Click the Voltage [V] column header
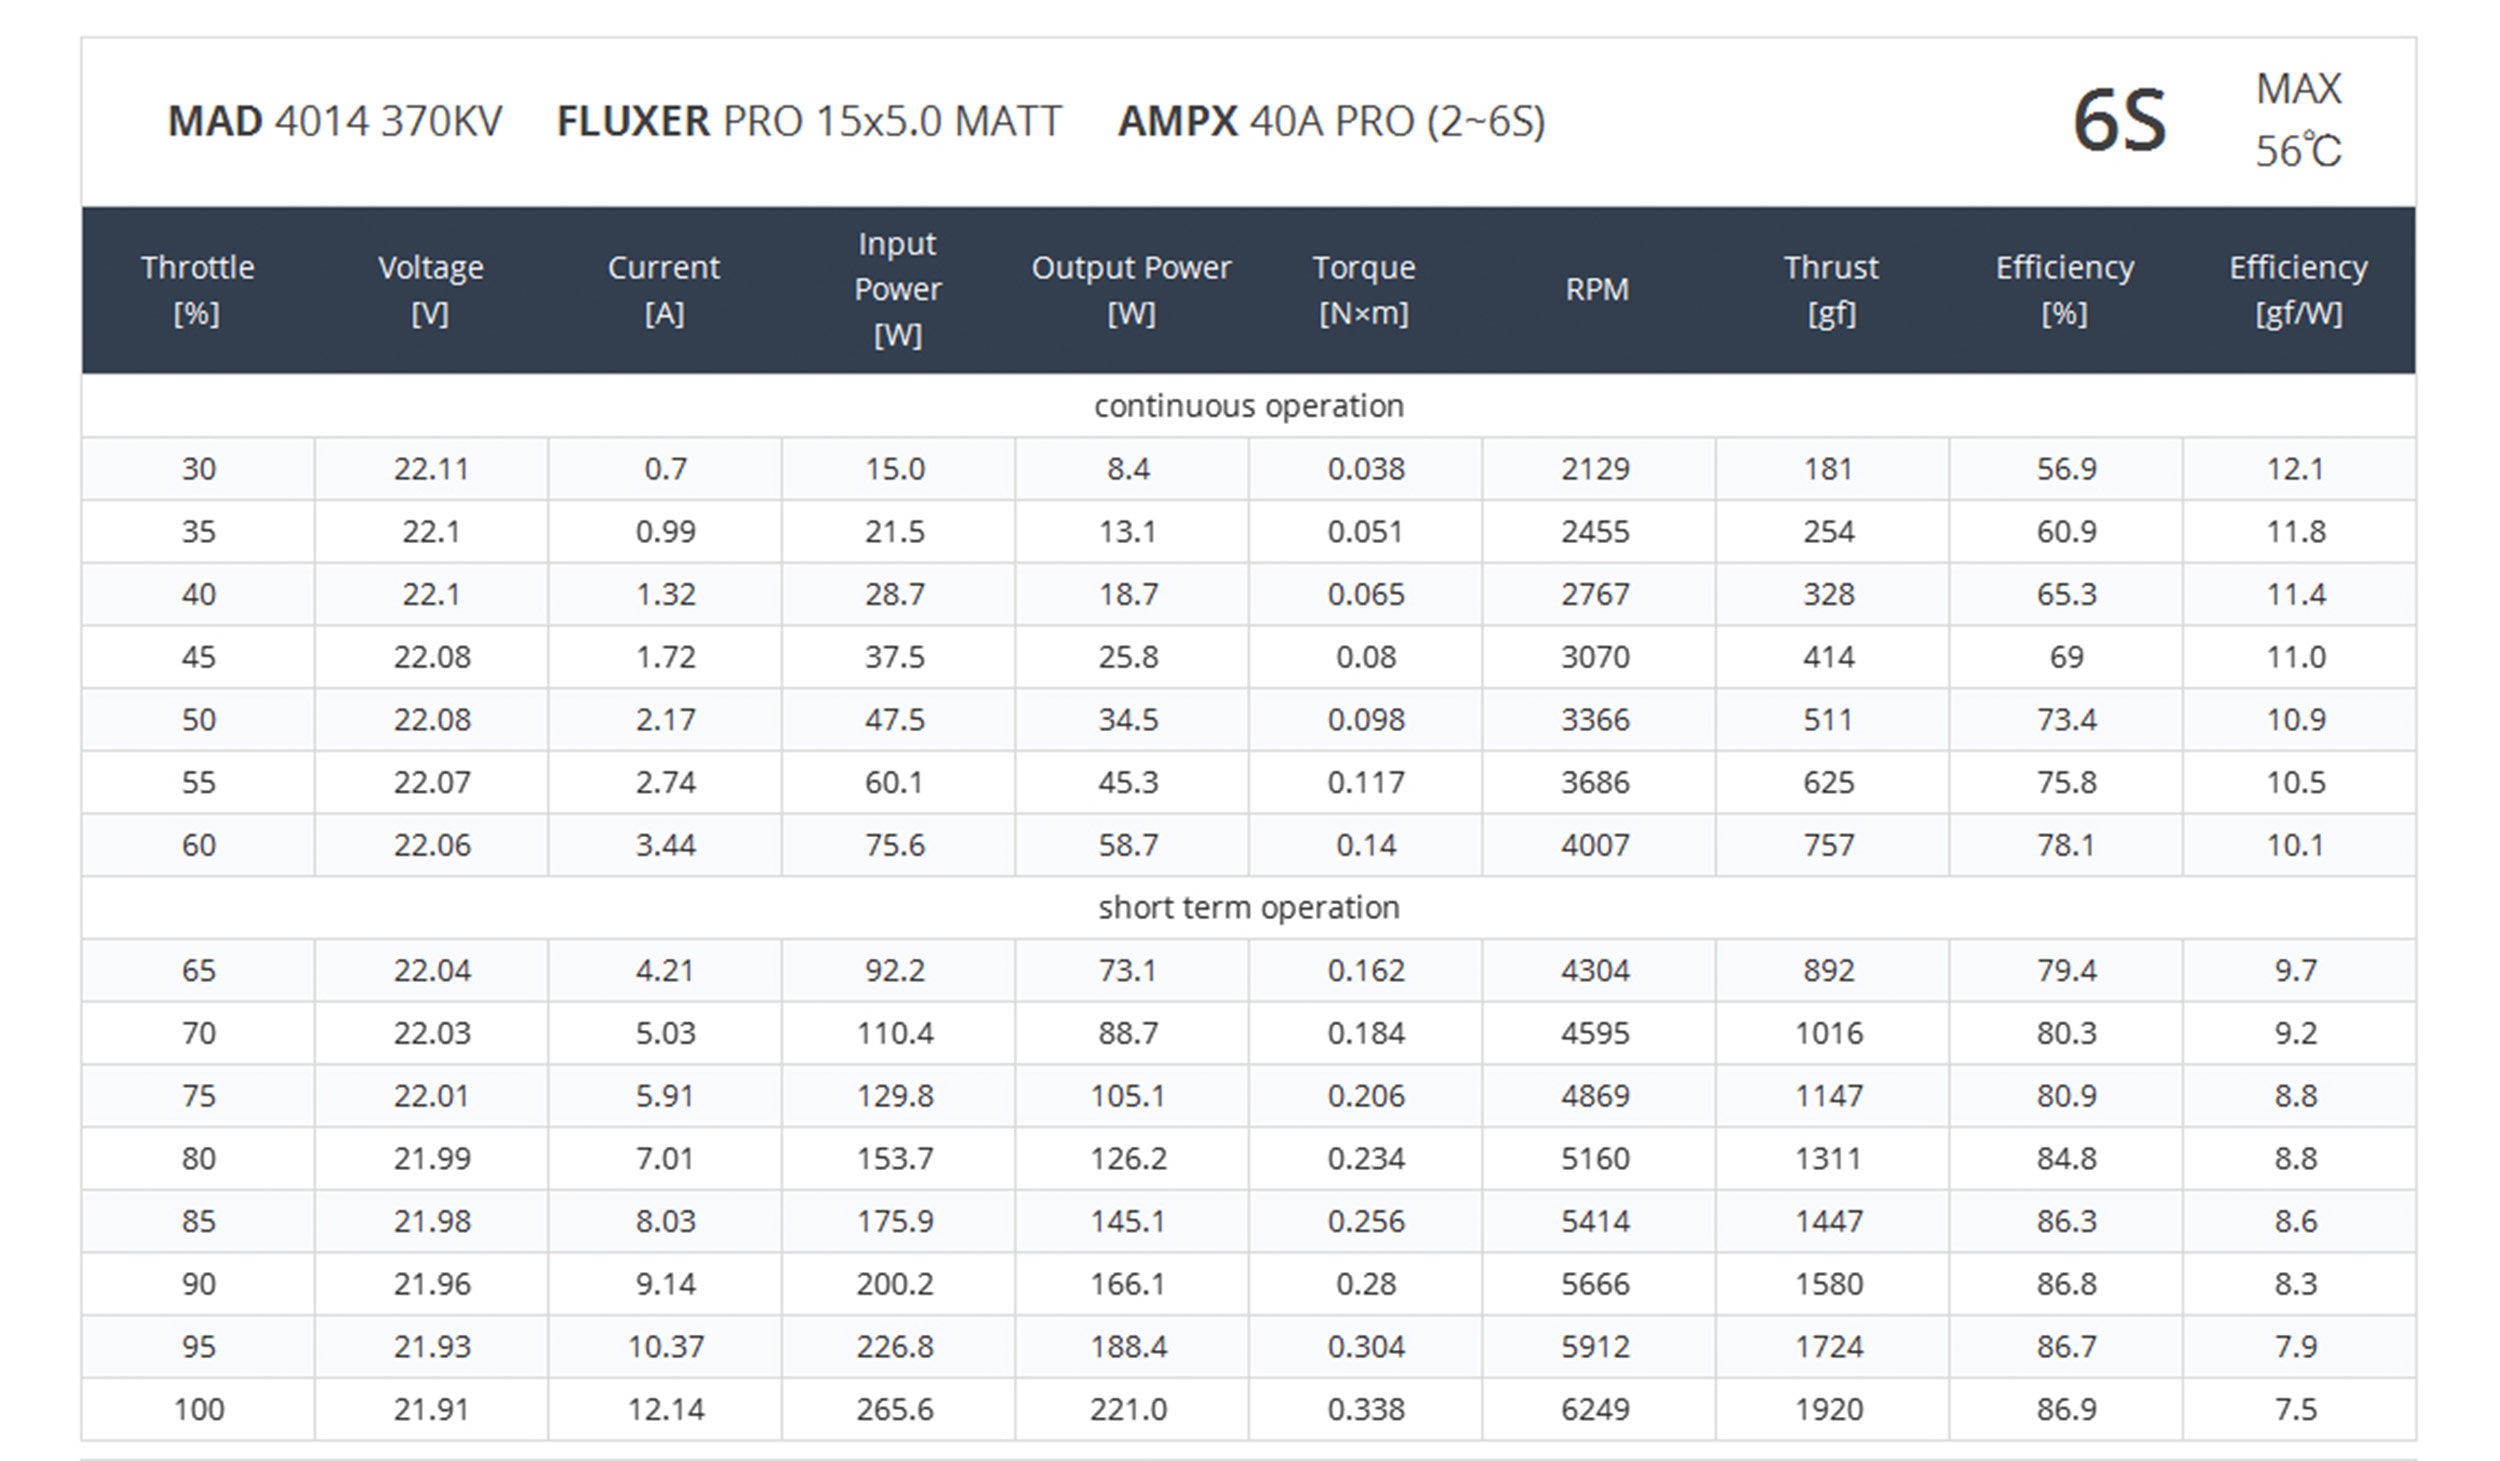Image resolution: width=2500 pixels, height=1461 pixels. [431, 290]
